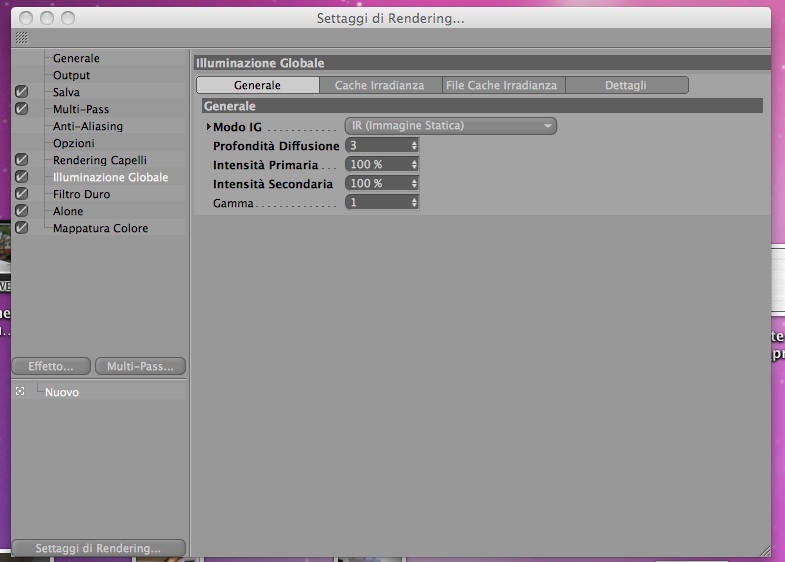Click the Multi-Pass... button
Image resolution: width=785 pixels, height=562 pixels.
pos(140,366)
